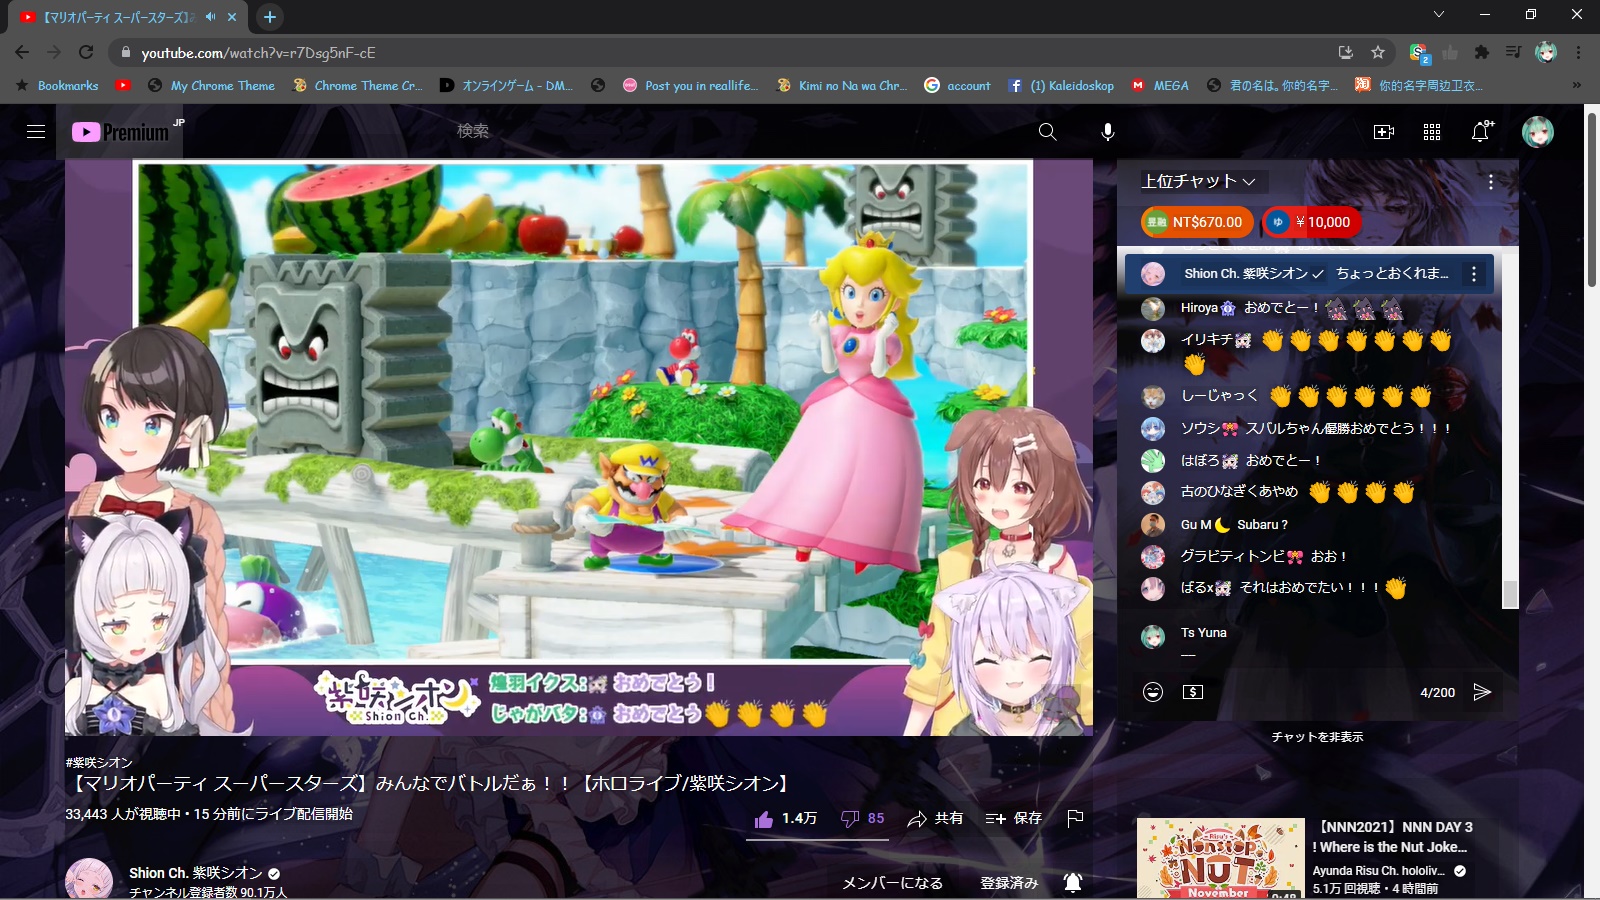Click チャットを非表示 to hide chat
Viewport: 1600px width, 900px height.
pyautogui.click(x=1317, y=737)
